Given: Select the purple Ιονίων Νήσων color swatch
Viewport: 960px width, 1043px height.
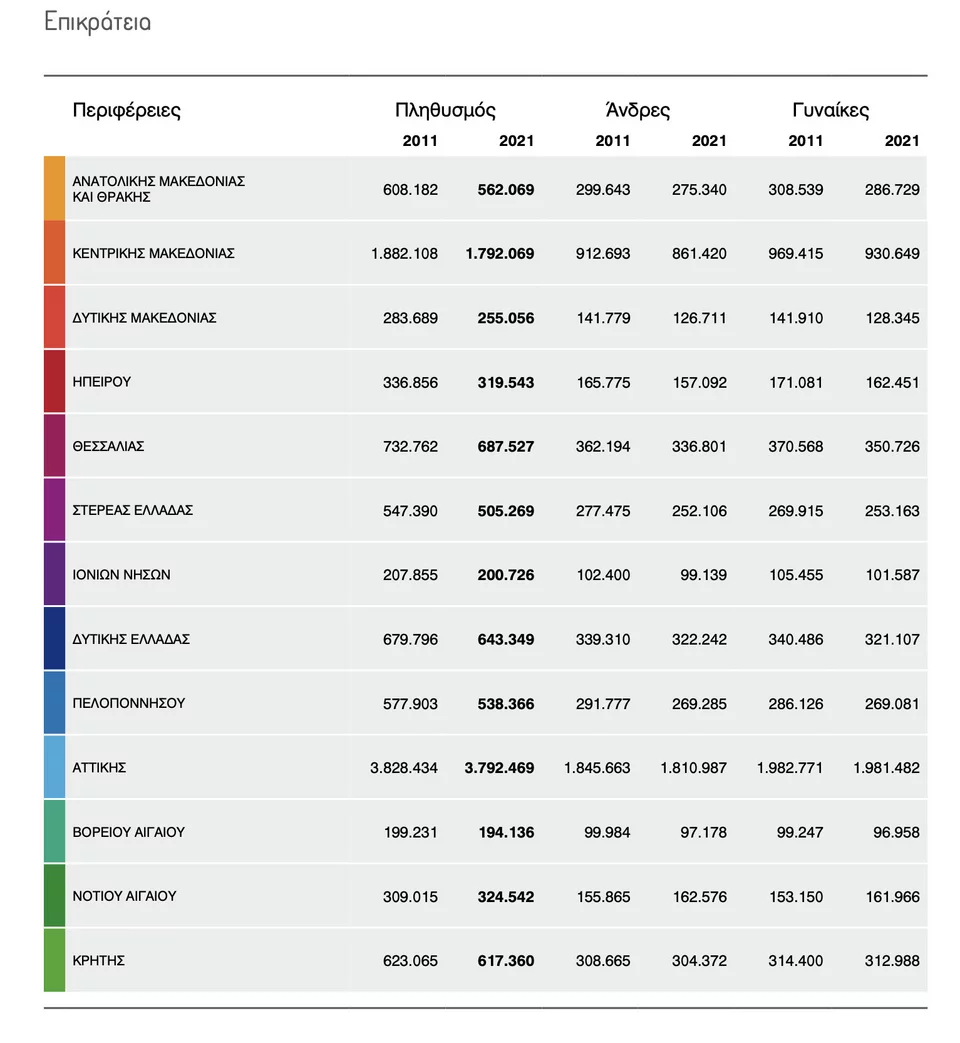Looking at the screenshot, I should (54, 574).
